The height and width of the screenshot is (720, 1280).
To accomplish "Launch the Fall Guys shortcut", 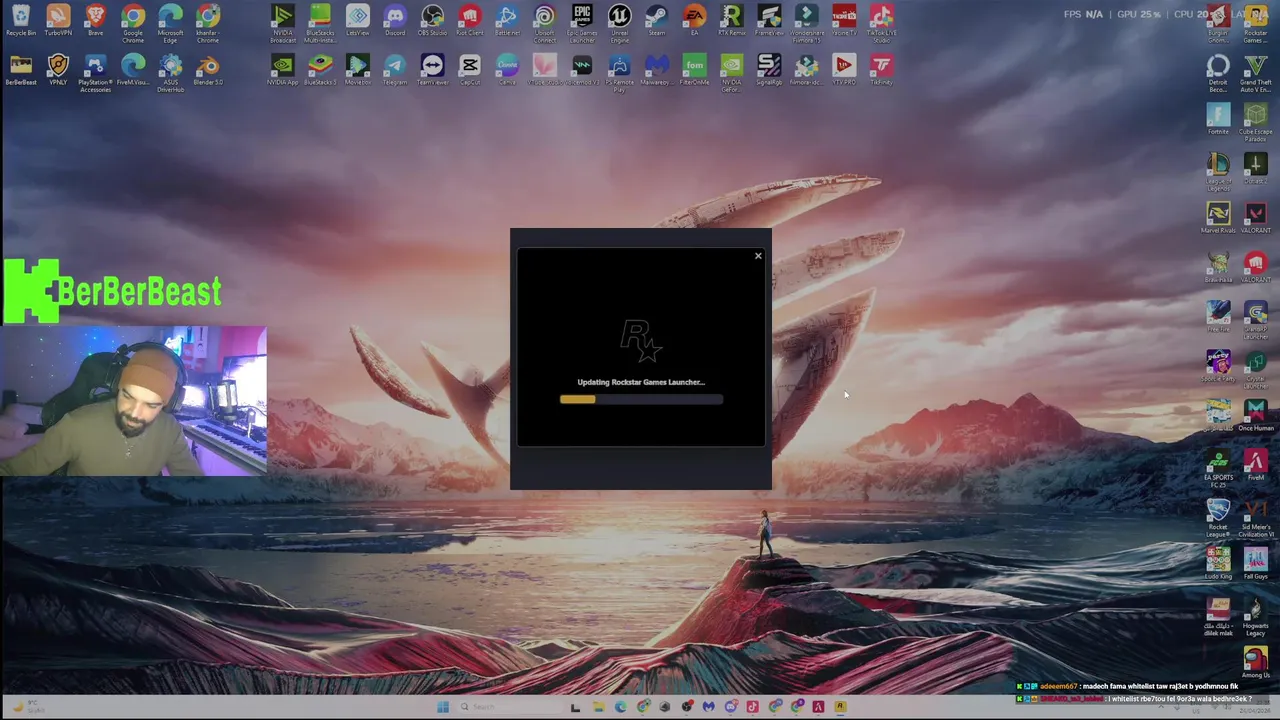I will point(1255,564).
